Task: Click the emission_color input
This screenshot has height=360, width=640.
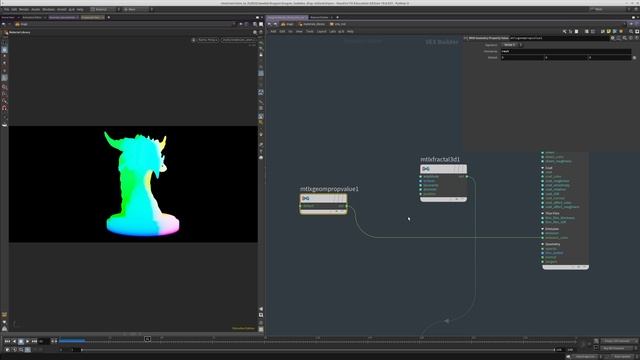Action: point(542,238)
